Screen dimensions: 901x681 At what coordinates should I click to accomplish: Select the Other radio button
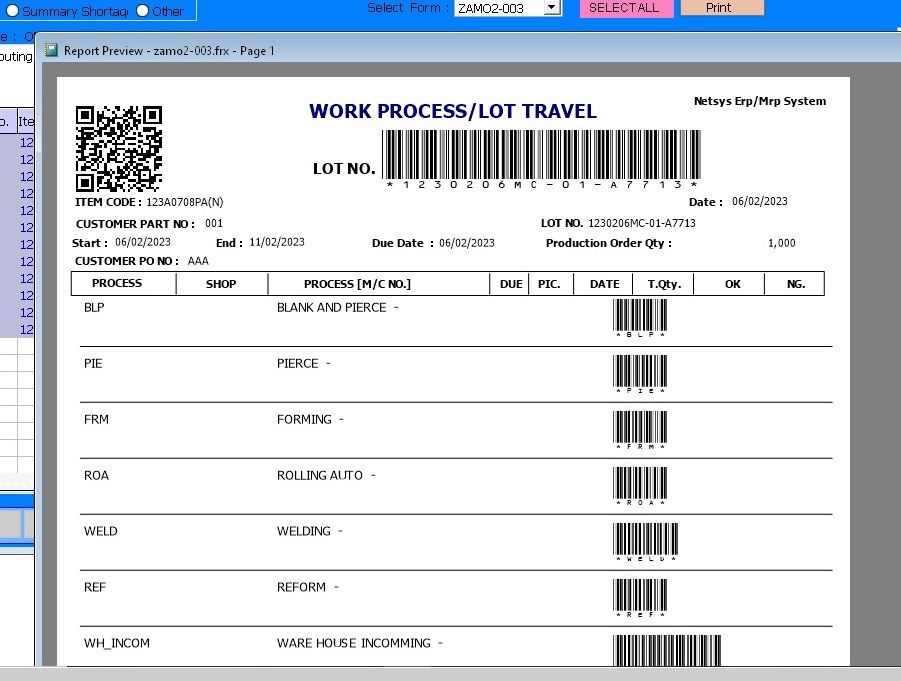click(x=142, y=11)
